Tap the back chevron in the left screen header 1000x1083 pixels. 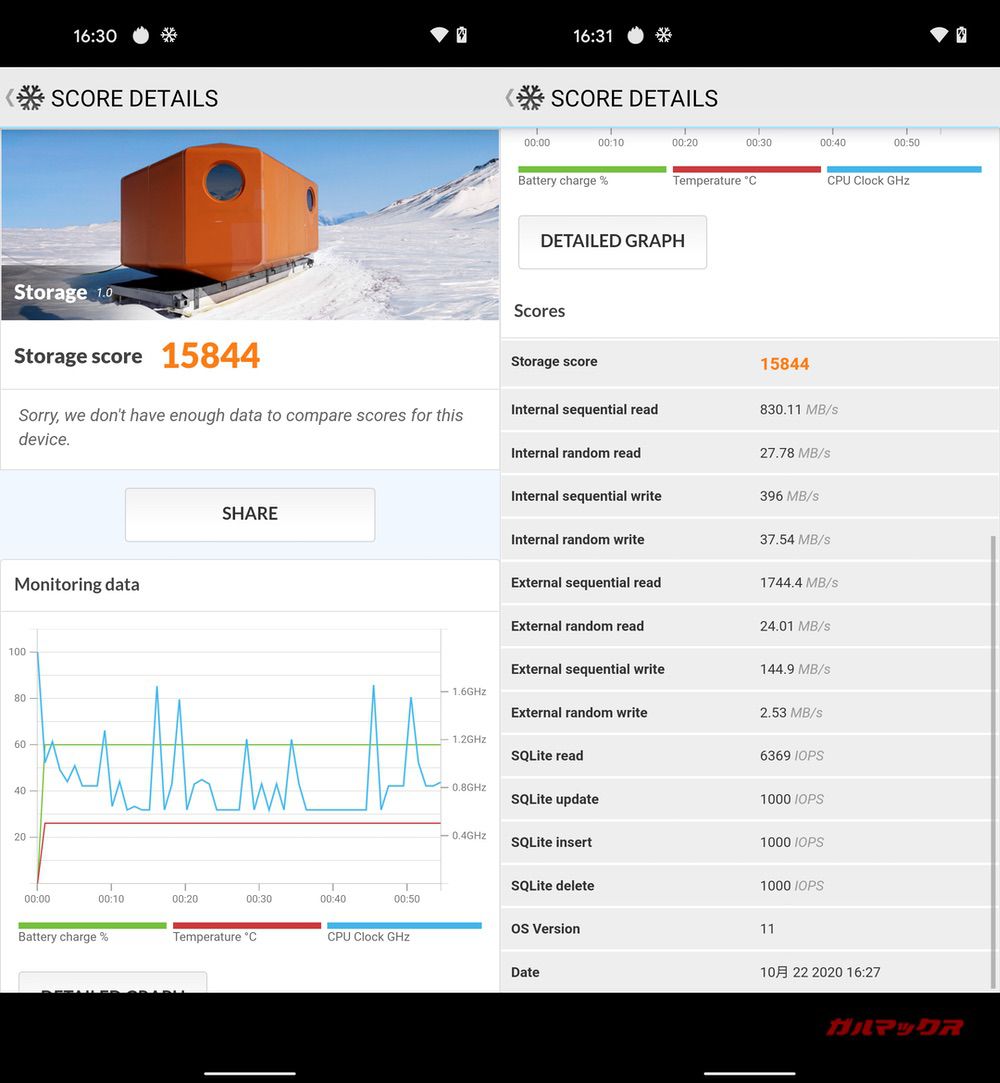(x=9, y=98)
